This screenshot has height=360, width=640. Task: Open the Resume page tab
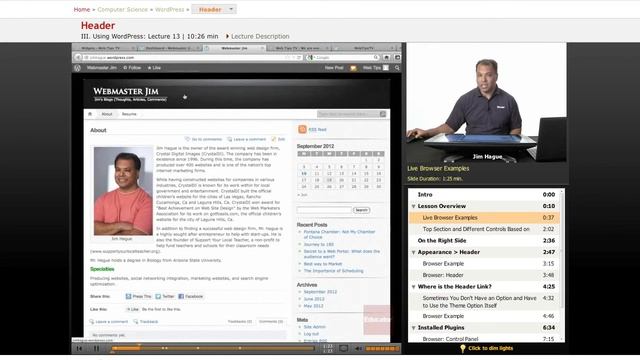coord(129,114)
